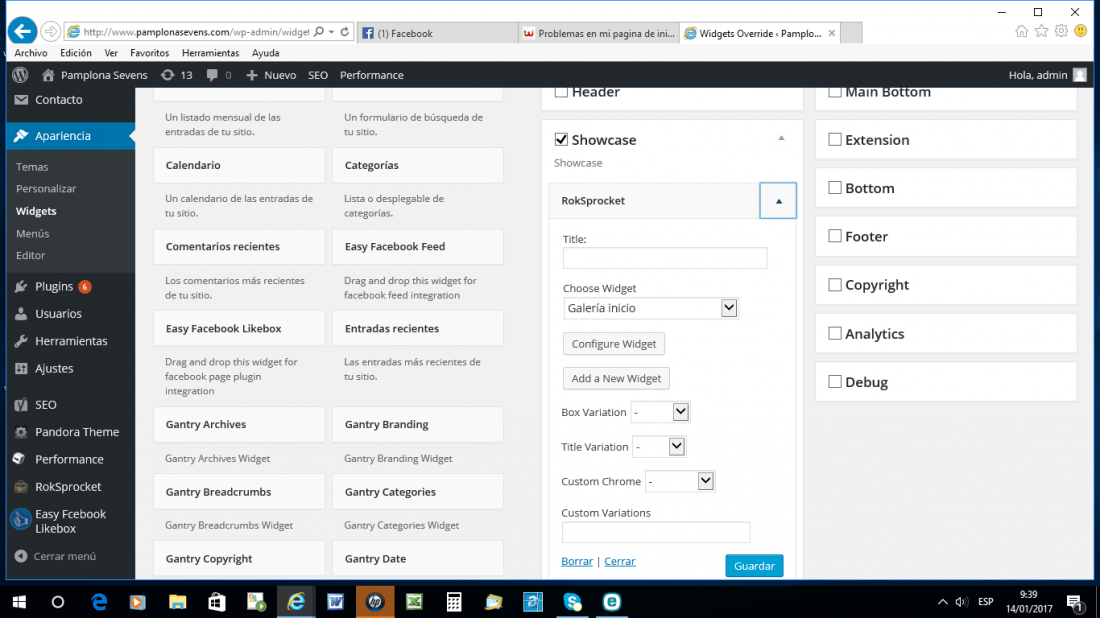Open HP app from taskbar
Viewport: 1100px width, 618px height.
375,602
